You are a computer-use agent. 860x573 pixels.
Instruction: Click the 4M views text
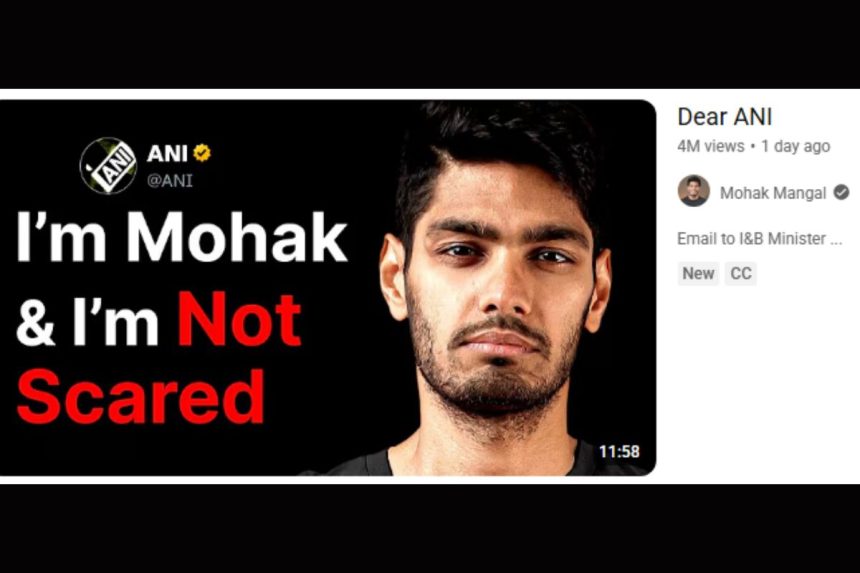[x=710, y=146]
